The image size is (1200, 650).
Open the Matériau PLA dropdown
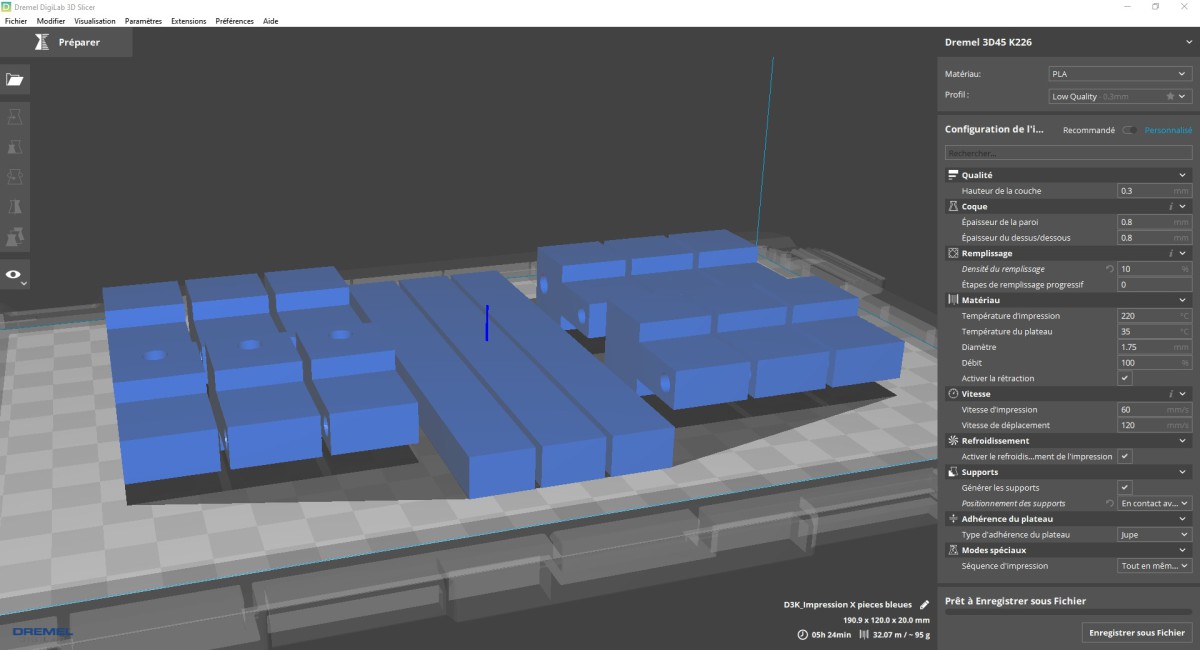1119,73
